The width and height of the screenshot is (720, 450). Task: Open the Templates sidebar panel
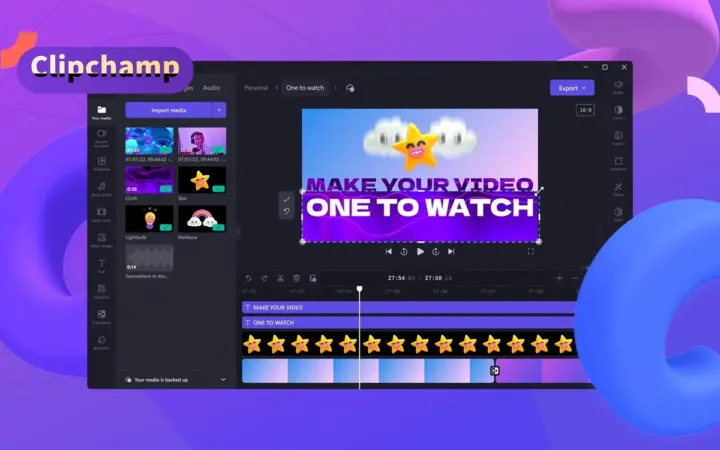101,163
